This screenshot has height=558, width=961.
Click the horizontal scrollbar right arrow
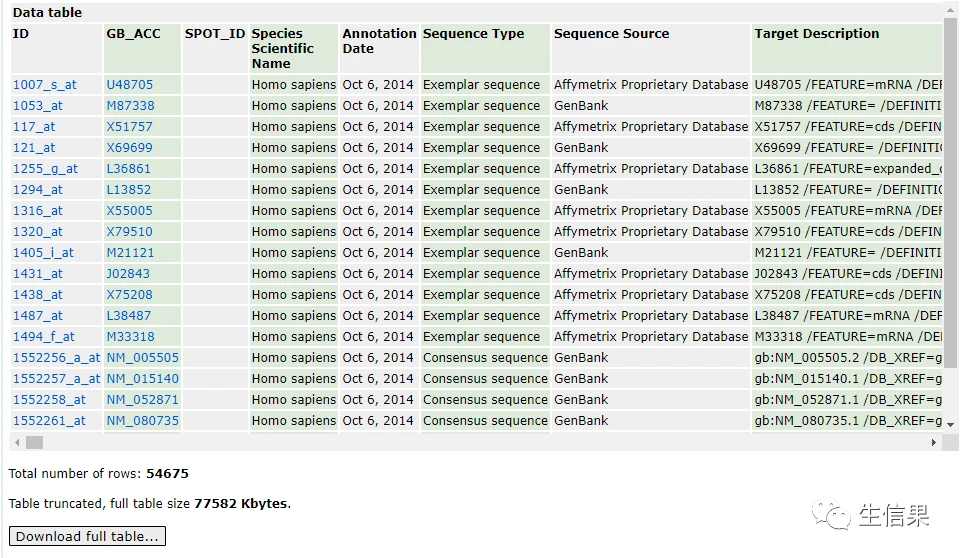(933, 442)
